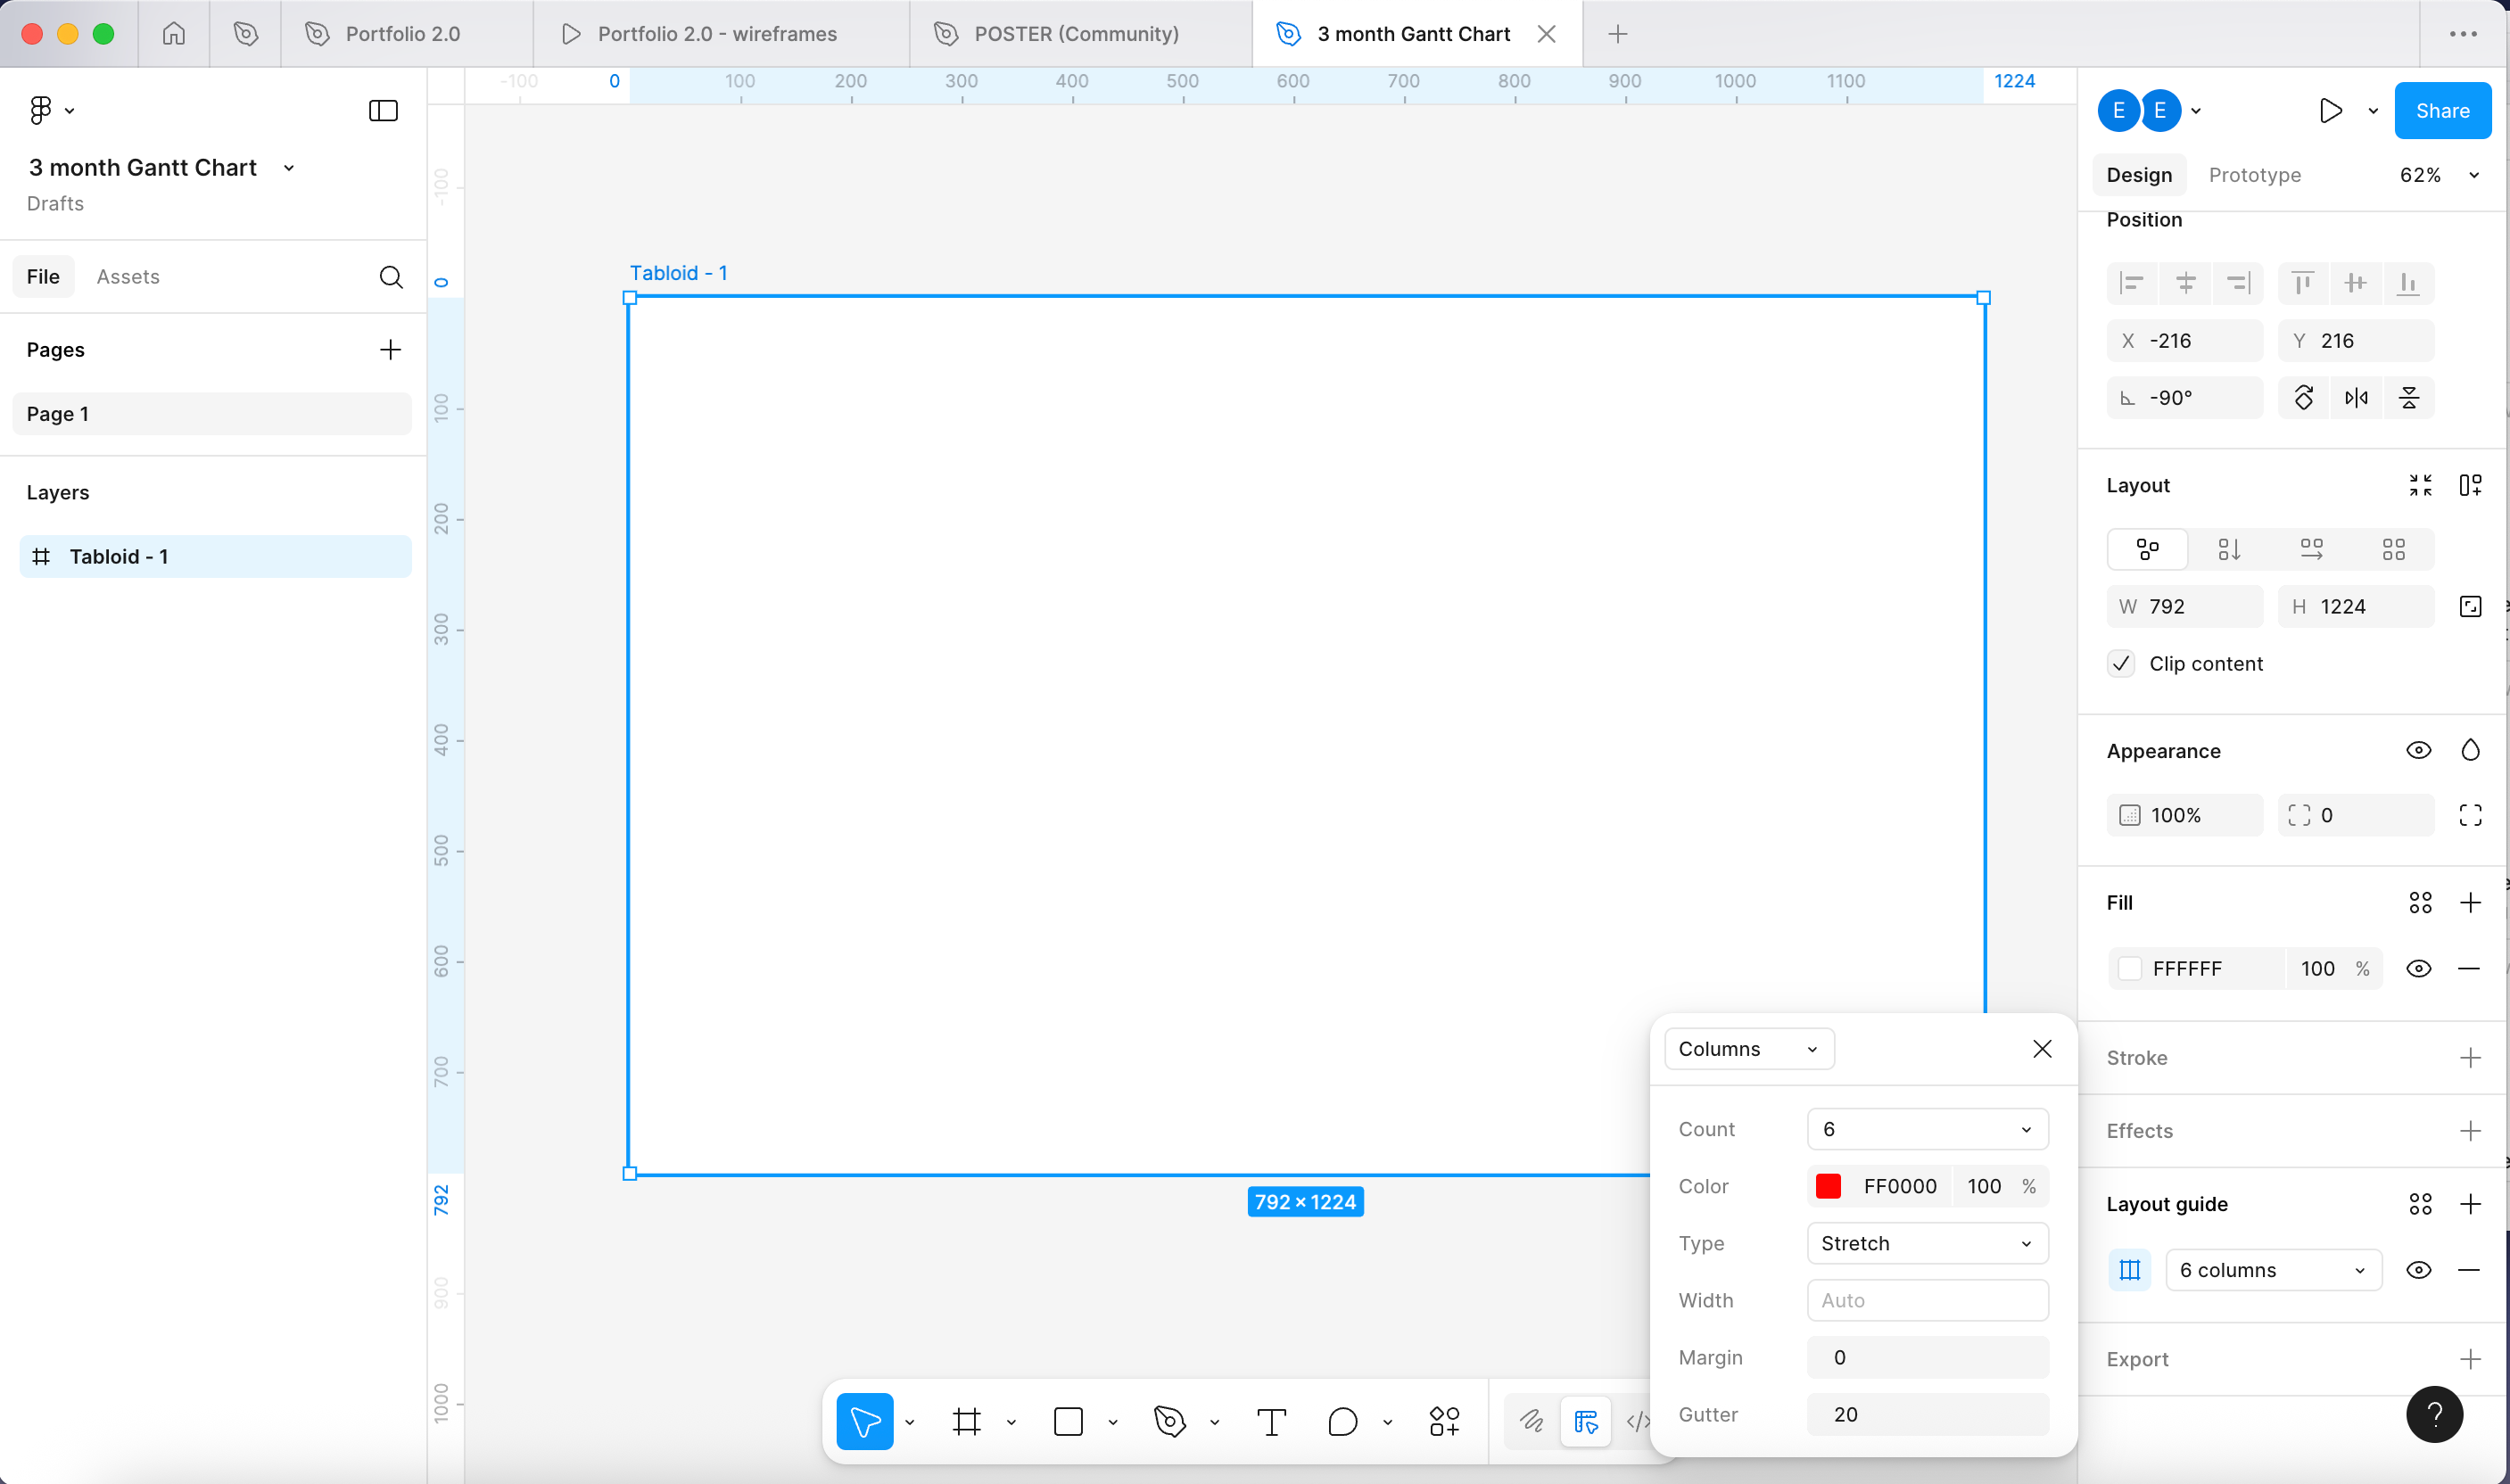Hide the 6 columns layout guide

[2418, 1270]
